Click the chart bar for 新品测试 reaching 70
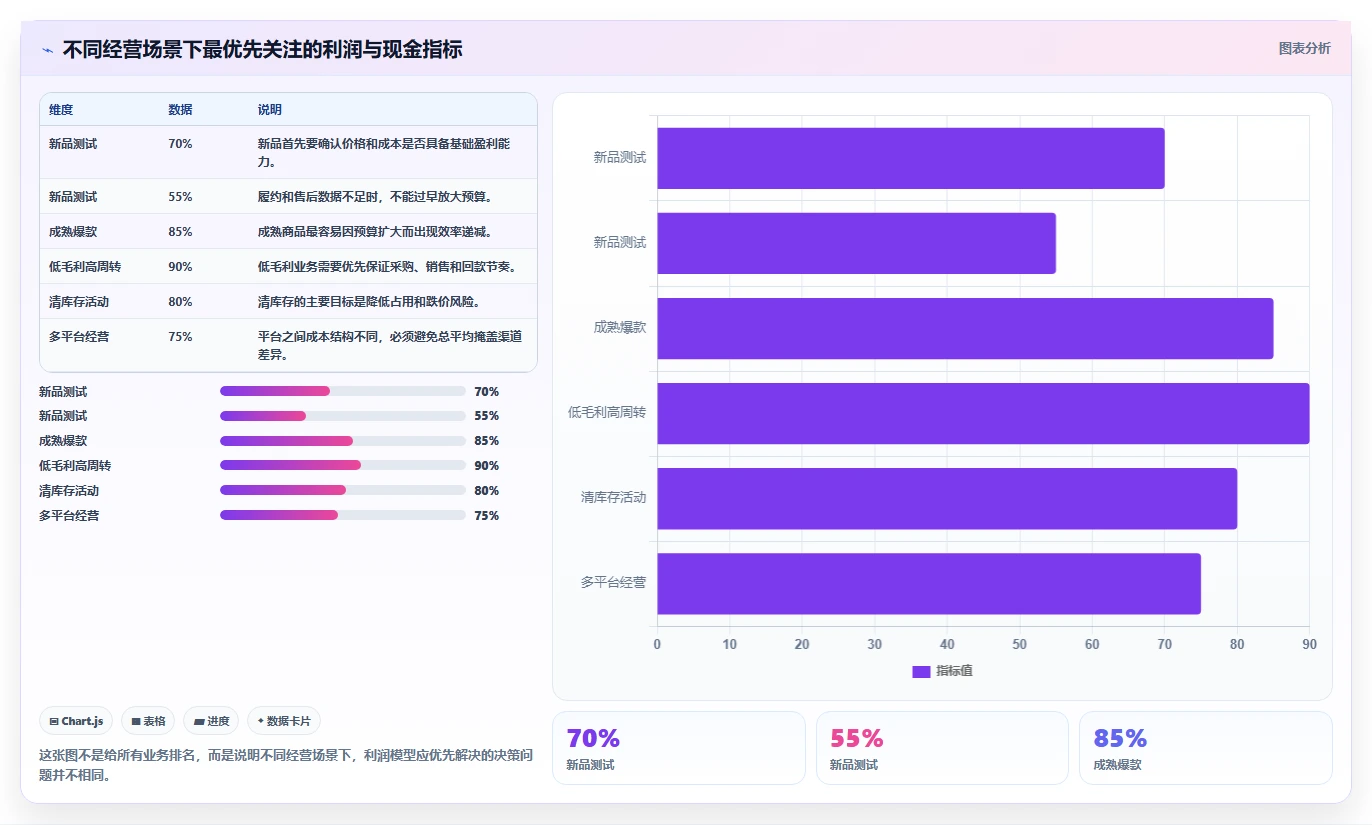Image resolution: width=1372 pixels, height=825 pixels. (911, 158)
